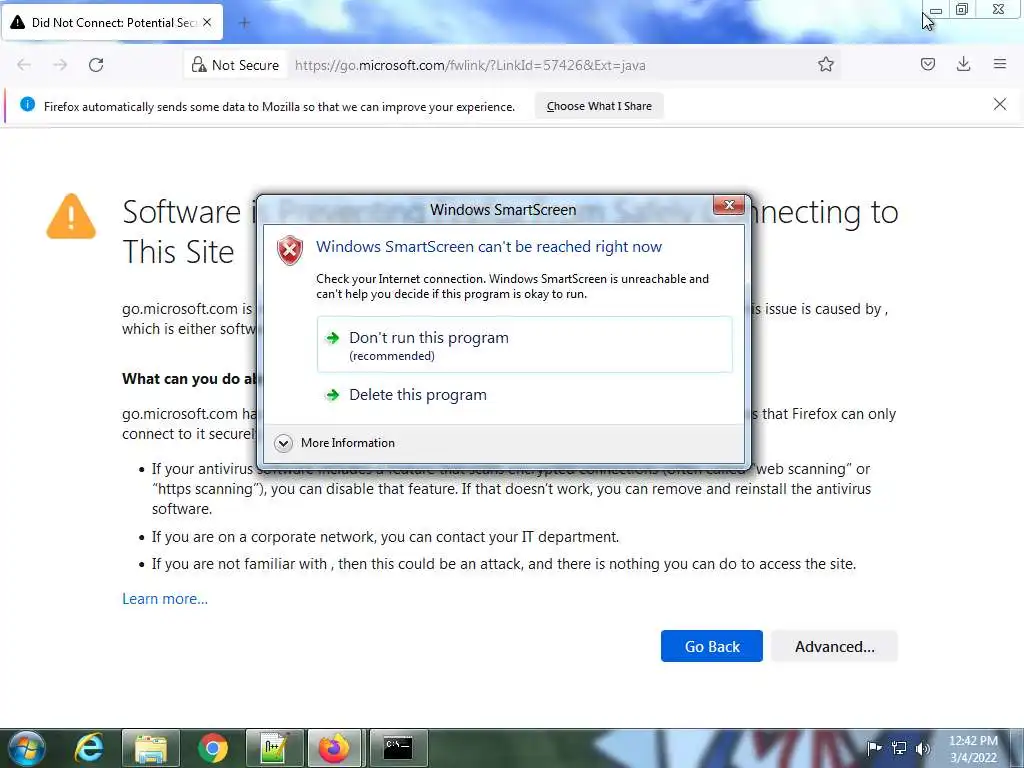Minimize the Firefox window
The width and height of the screenshot is (1024, 768).
[x=936, y=10]
